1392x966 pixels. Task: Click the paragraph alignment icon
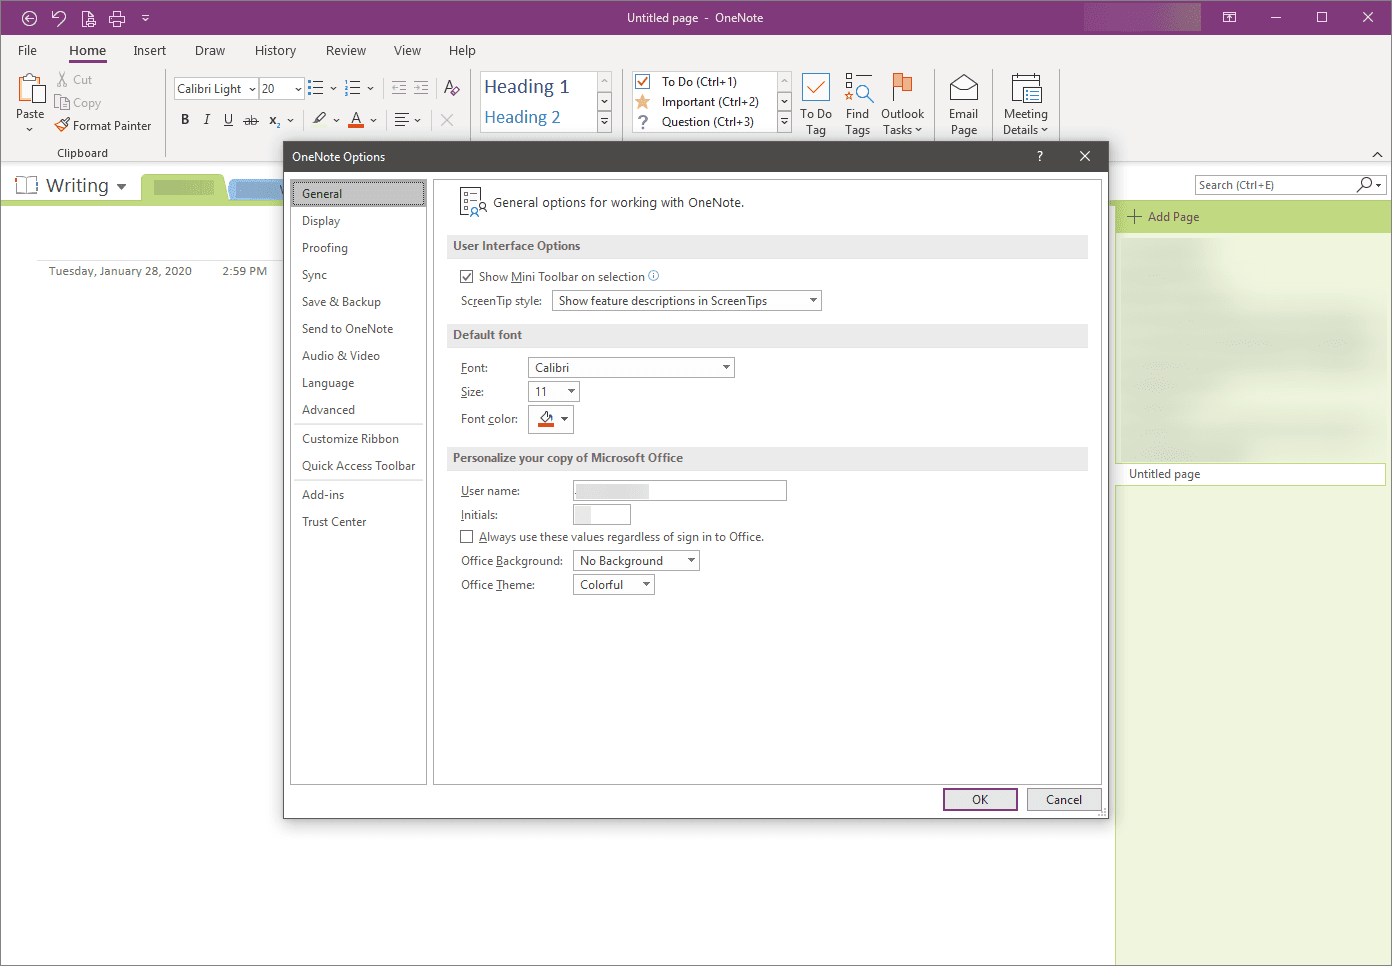[402, 120]
